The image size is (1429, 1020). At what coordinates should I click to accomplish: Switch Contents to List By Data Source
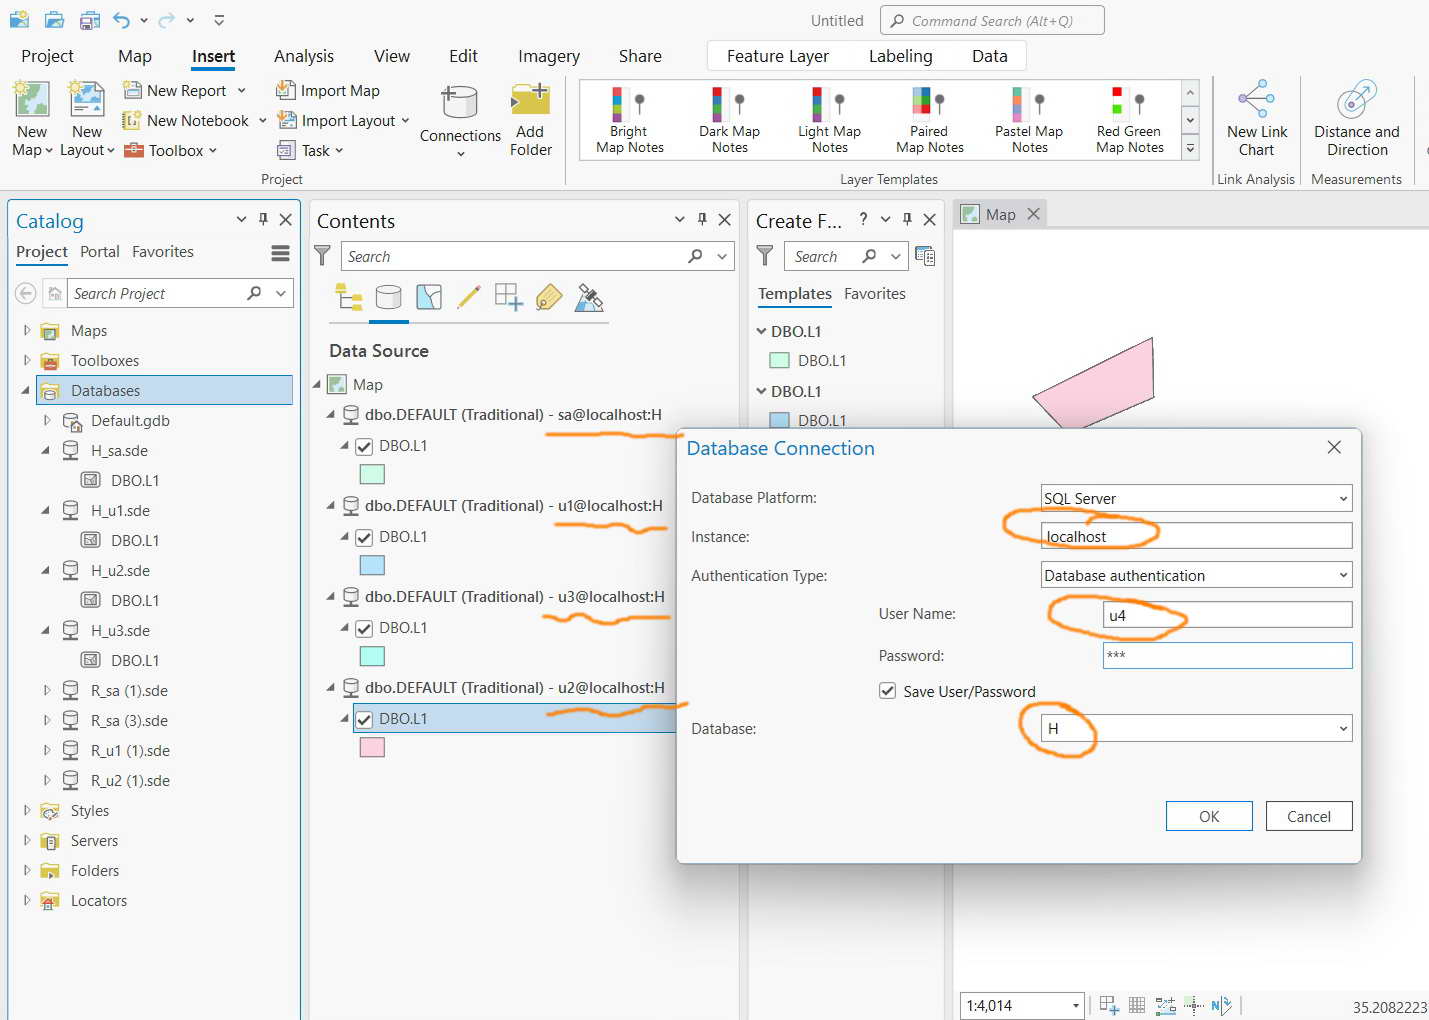(x=388, y=297)
